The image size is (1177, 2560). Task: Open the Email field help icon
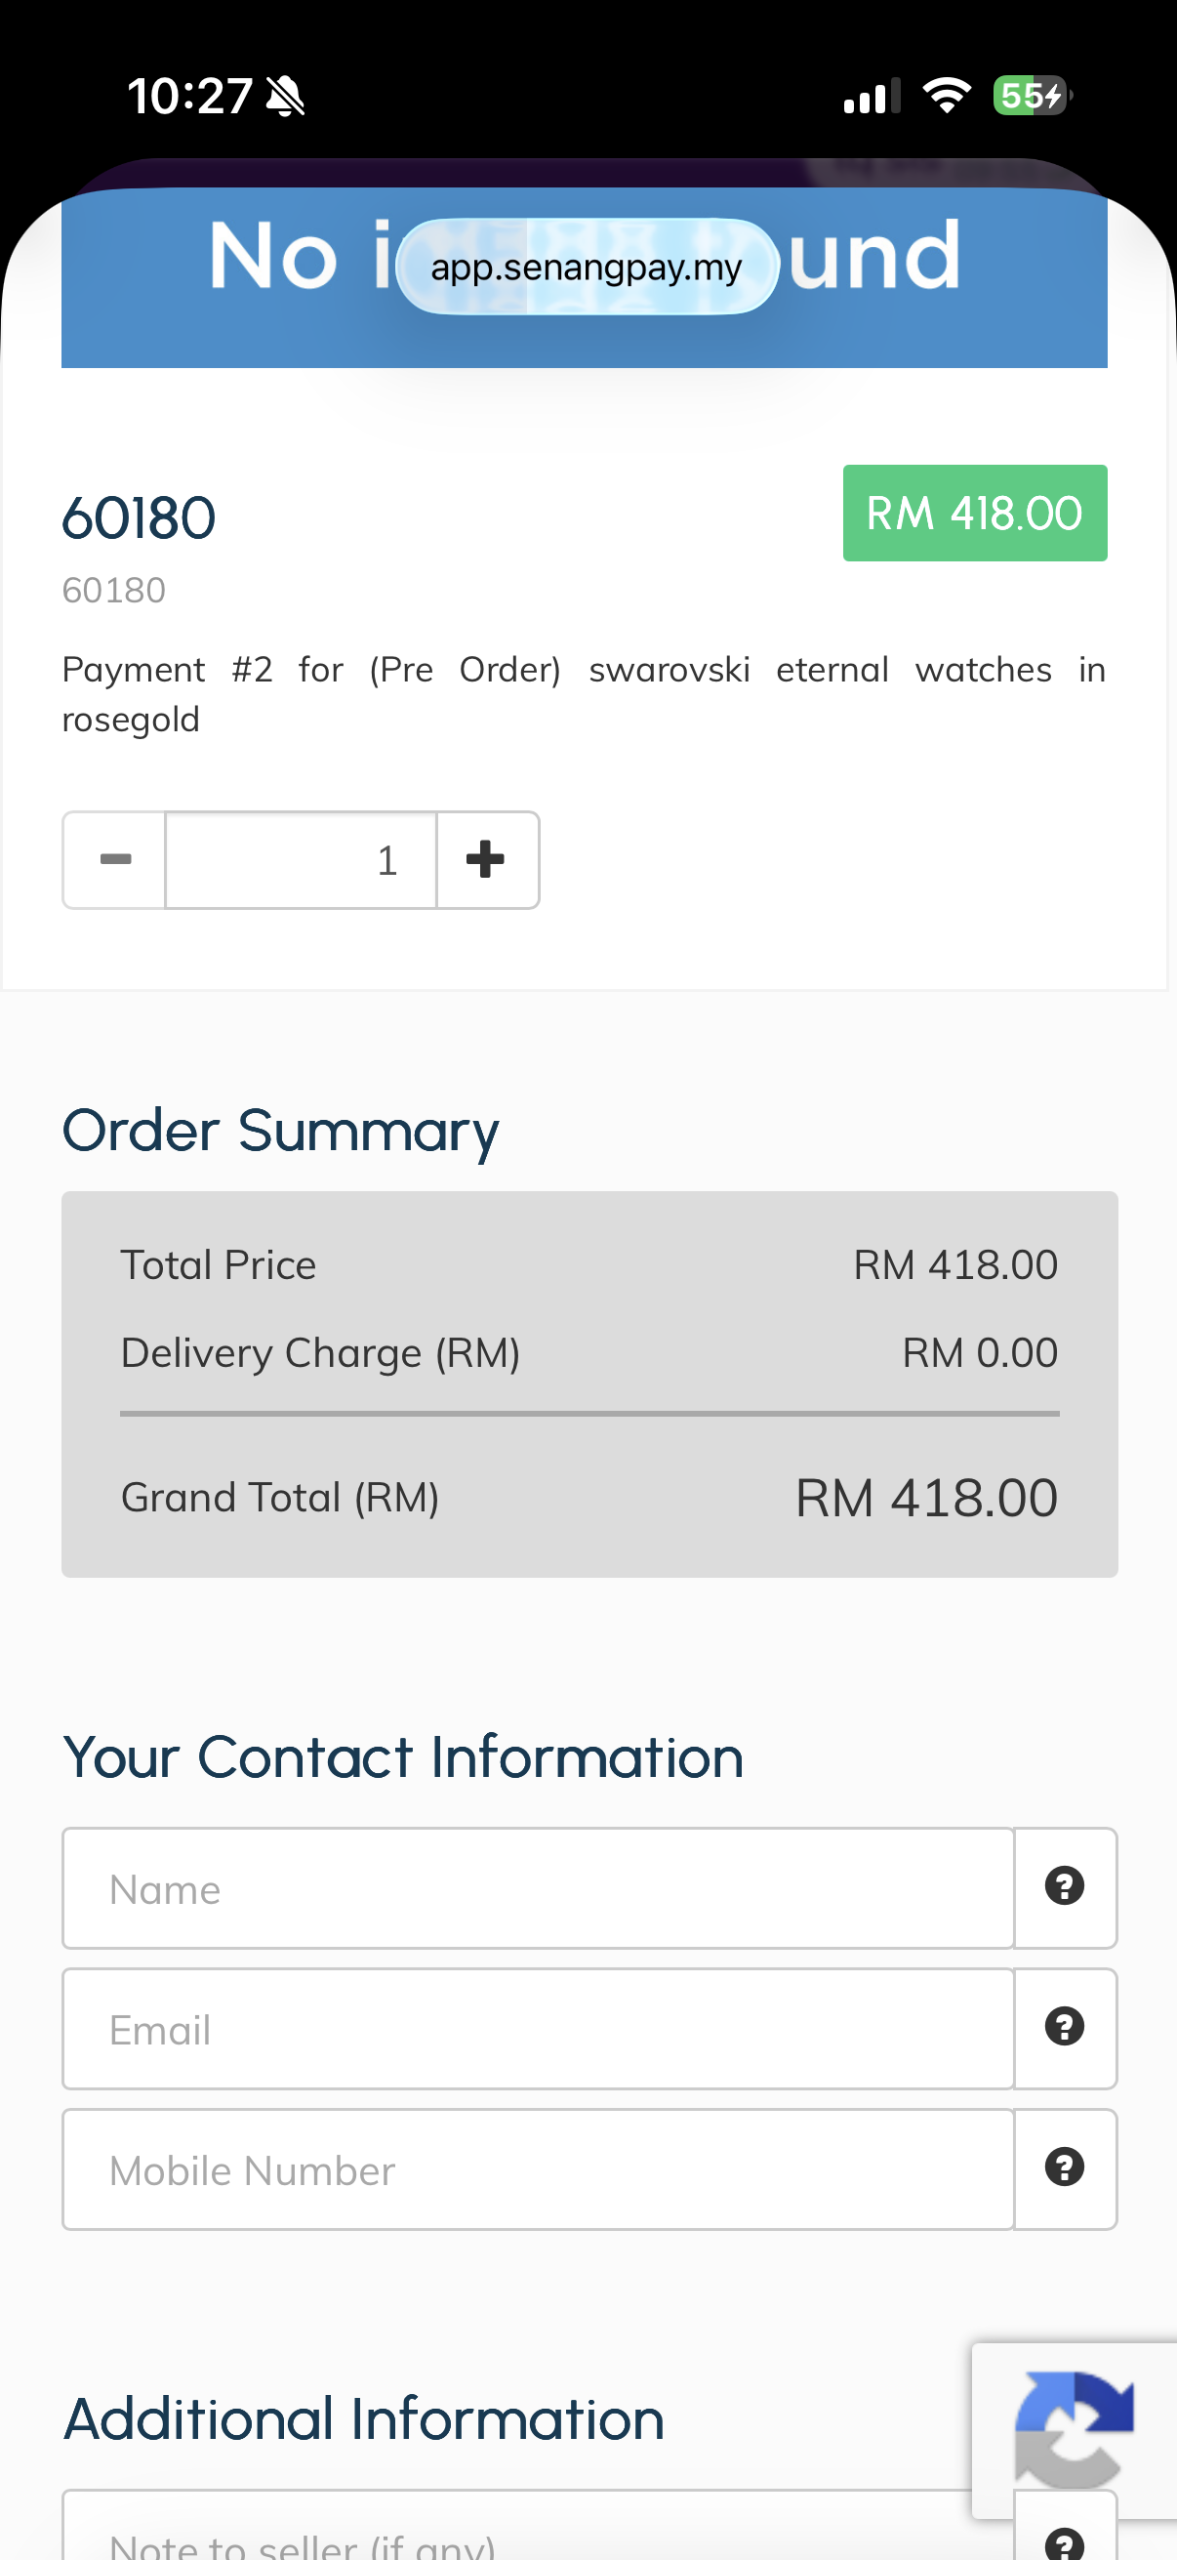tap(1065, 2028)
